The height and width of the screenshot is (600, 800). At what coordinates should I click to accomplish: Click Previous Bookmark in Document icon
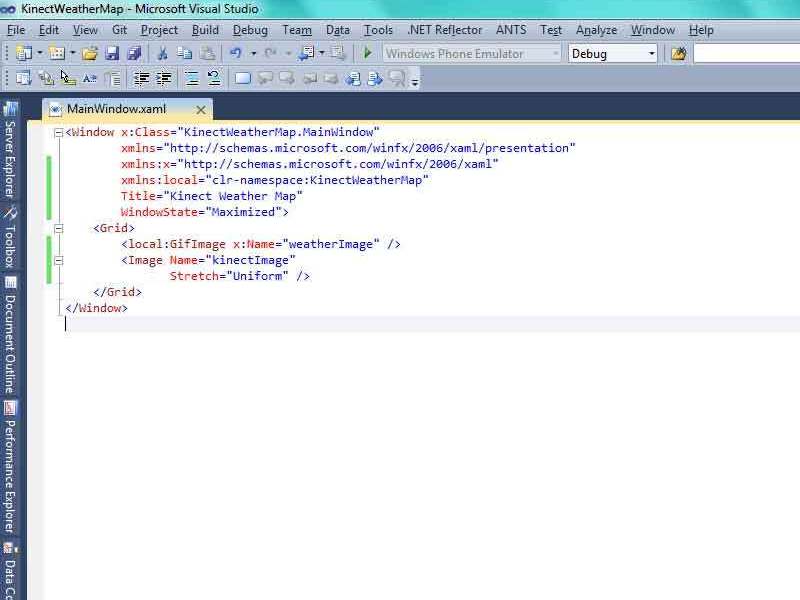[x=353, y=79]
